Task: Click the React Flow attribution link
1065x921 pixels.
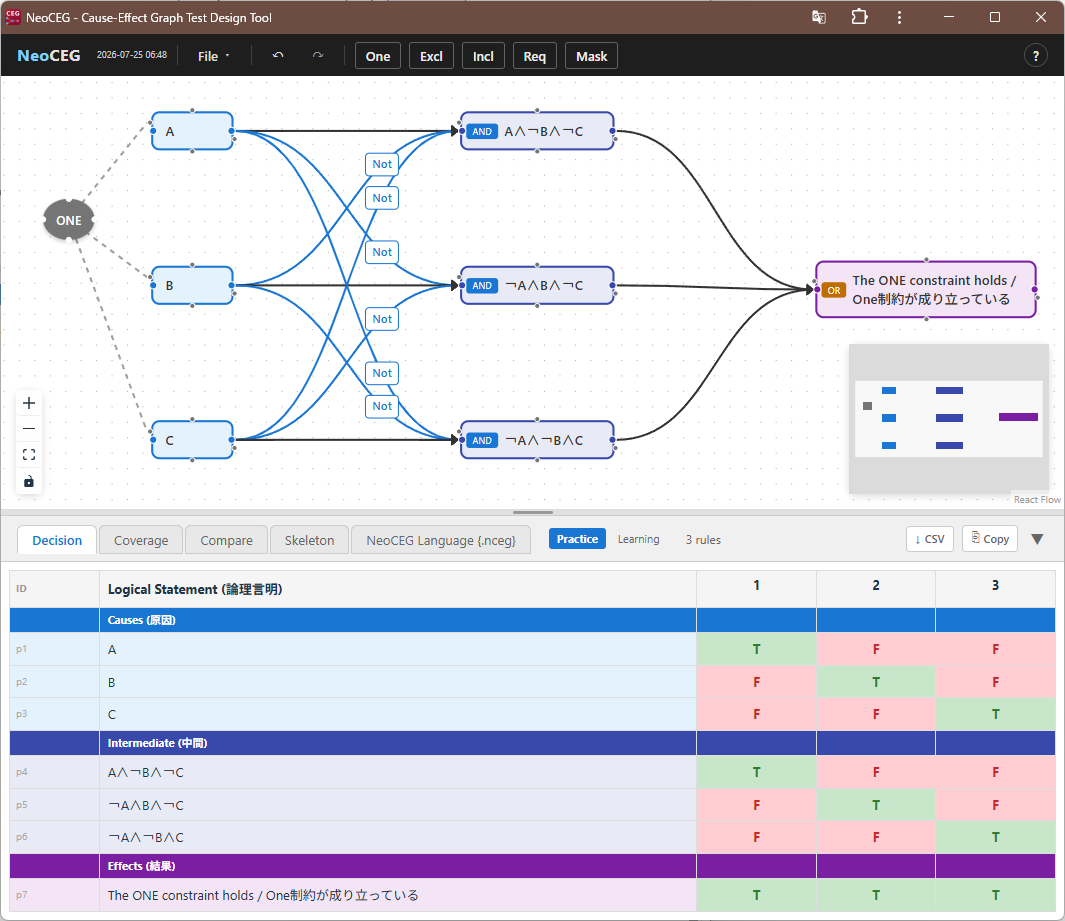Action: point(1036,499)
